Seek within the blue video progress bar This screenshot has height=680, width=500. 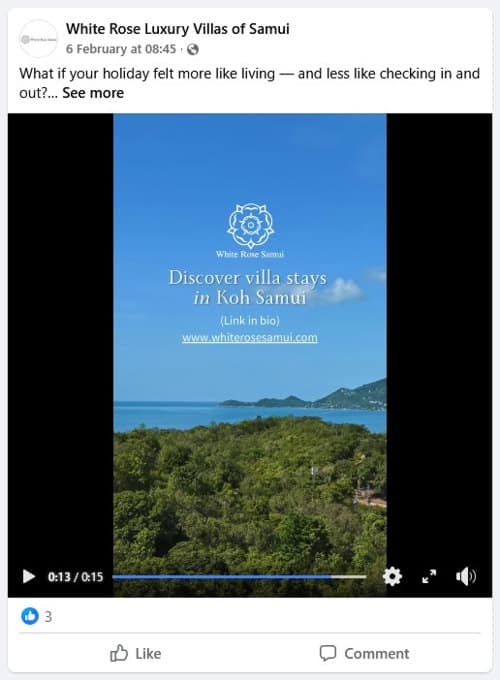pos(222,577)
